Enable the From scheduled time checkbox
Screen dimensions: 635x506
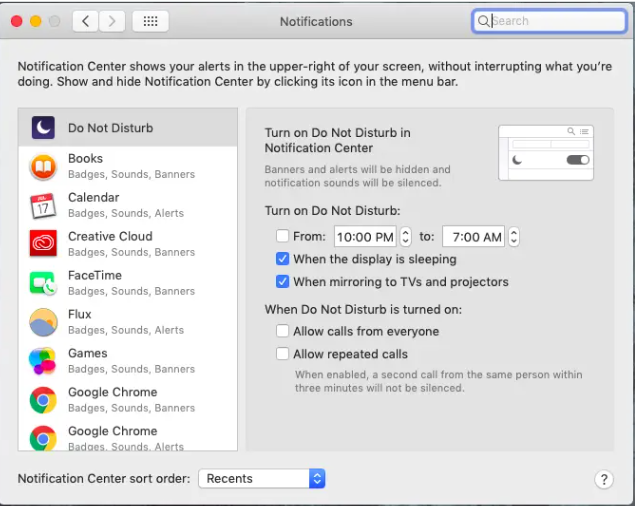[x=282, y=236]
